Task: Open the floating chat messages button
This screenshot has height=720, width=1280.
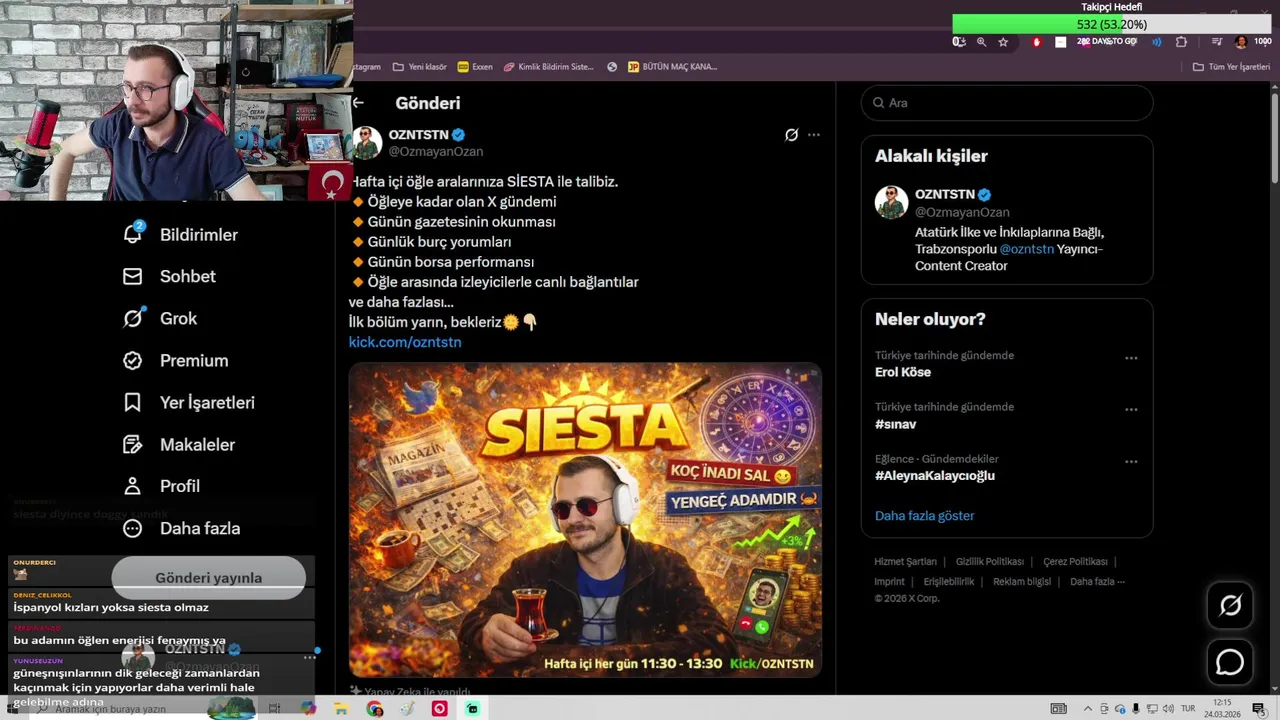Action: 1230,663
